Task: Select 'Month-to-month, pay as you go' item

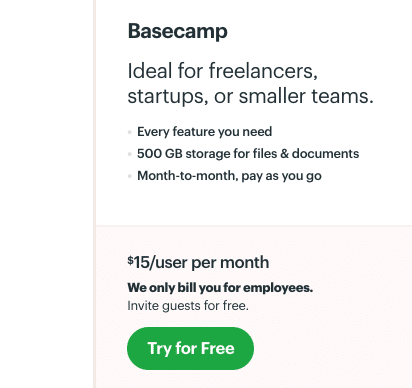Action: (x=229, y=176)
